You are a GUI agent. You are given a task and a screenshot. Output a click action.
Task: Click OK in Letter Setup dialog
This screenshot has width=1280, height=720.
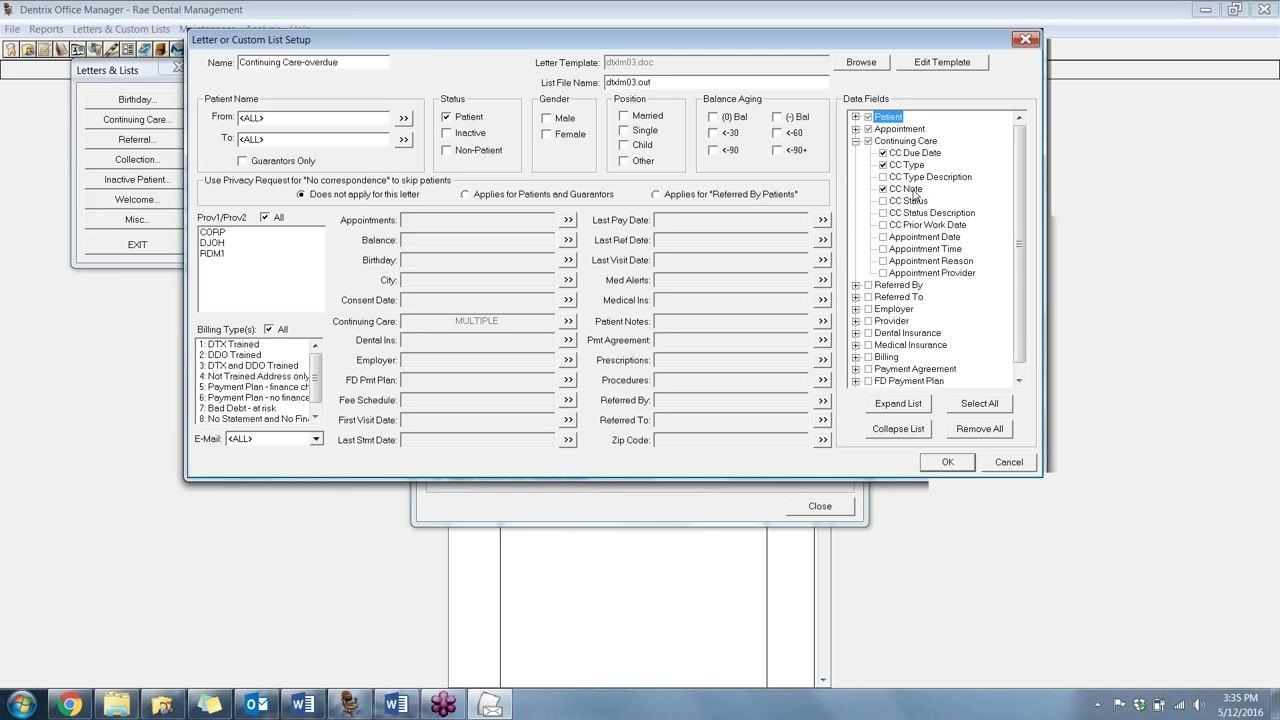click(x=947, y=462)
